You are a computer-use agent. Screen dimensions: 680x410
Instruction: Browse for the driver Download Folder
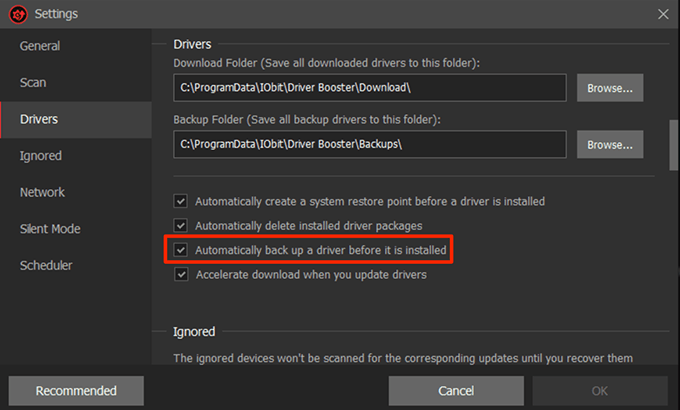(x=609, y=88)
